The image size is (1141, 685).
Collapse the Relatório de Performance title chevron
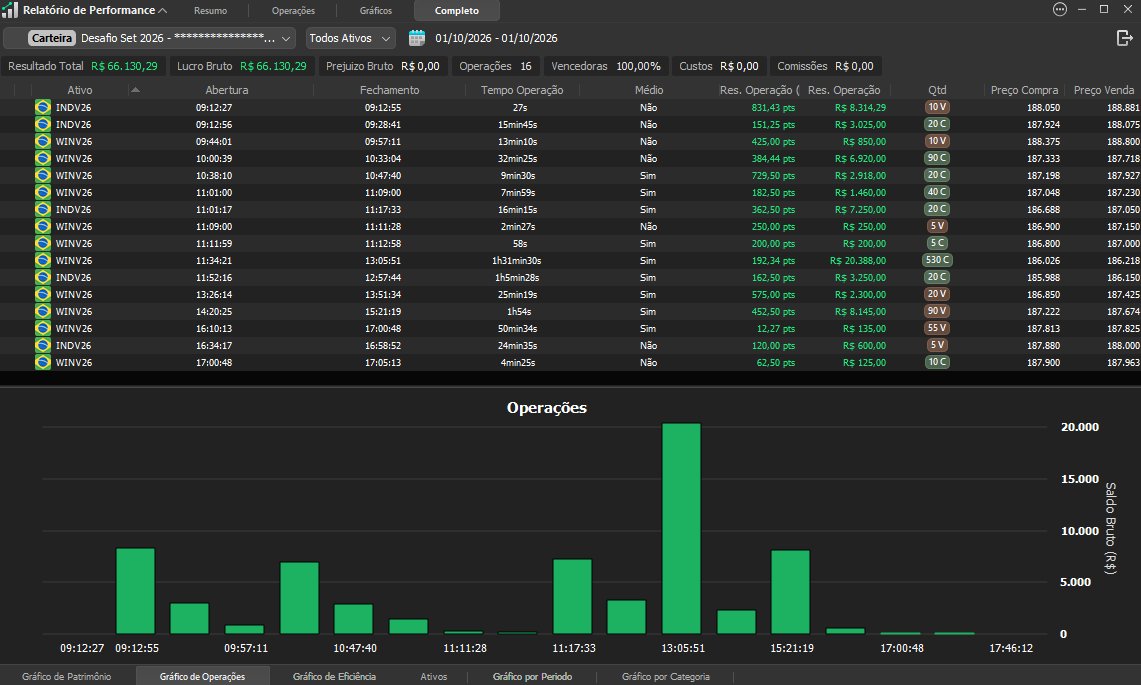pos(163,10)
